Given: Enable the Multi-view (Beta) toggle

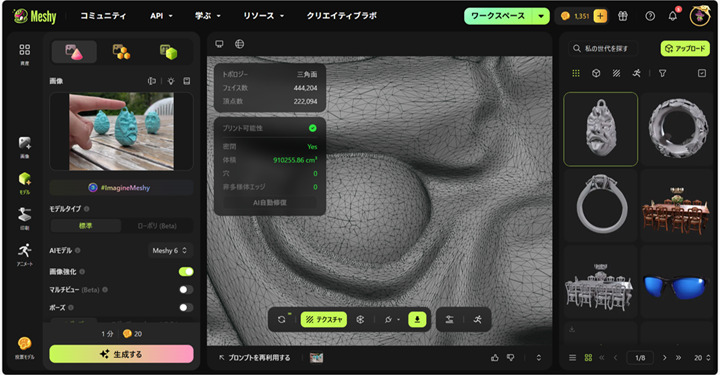Looking at the screenshot, I should click(x=186, y=290).
